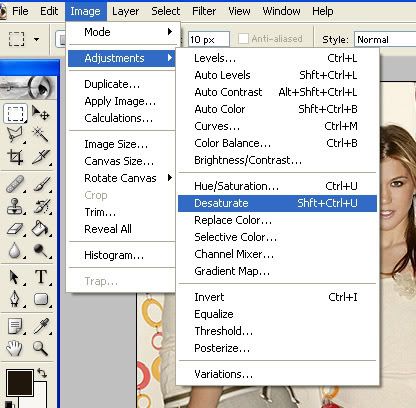Select the Magic Wand tool
The image size is (416, 408).
point(41,135)
